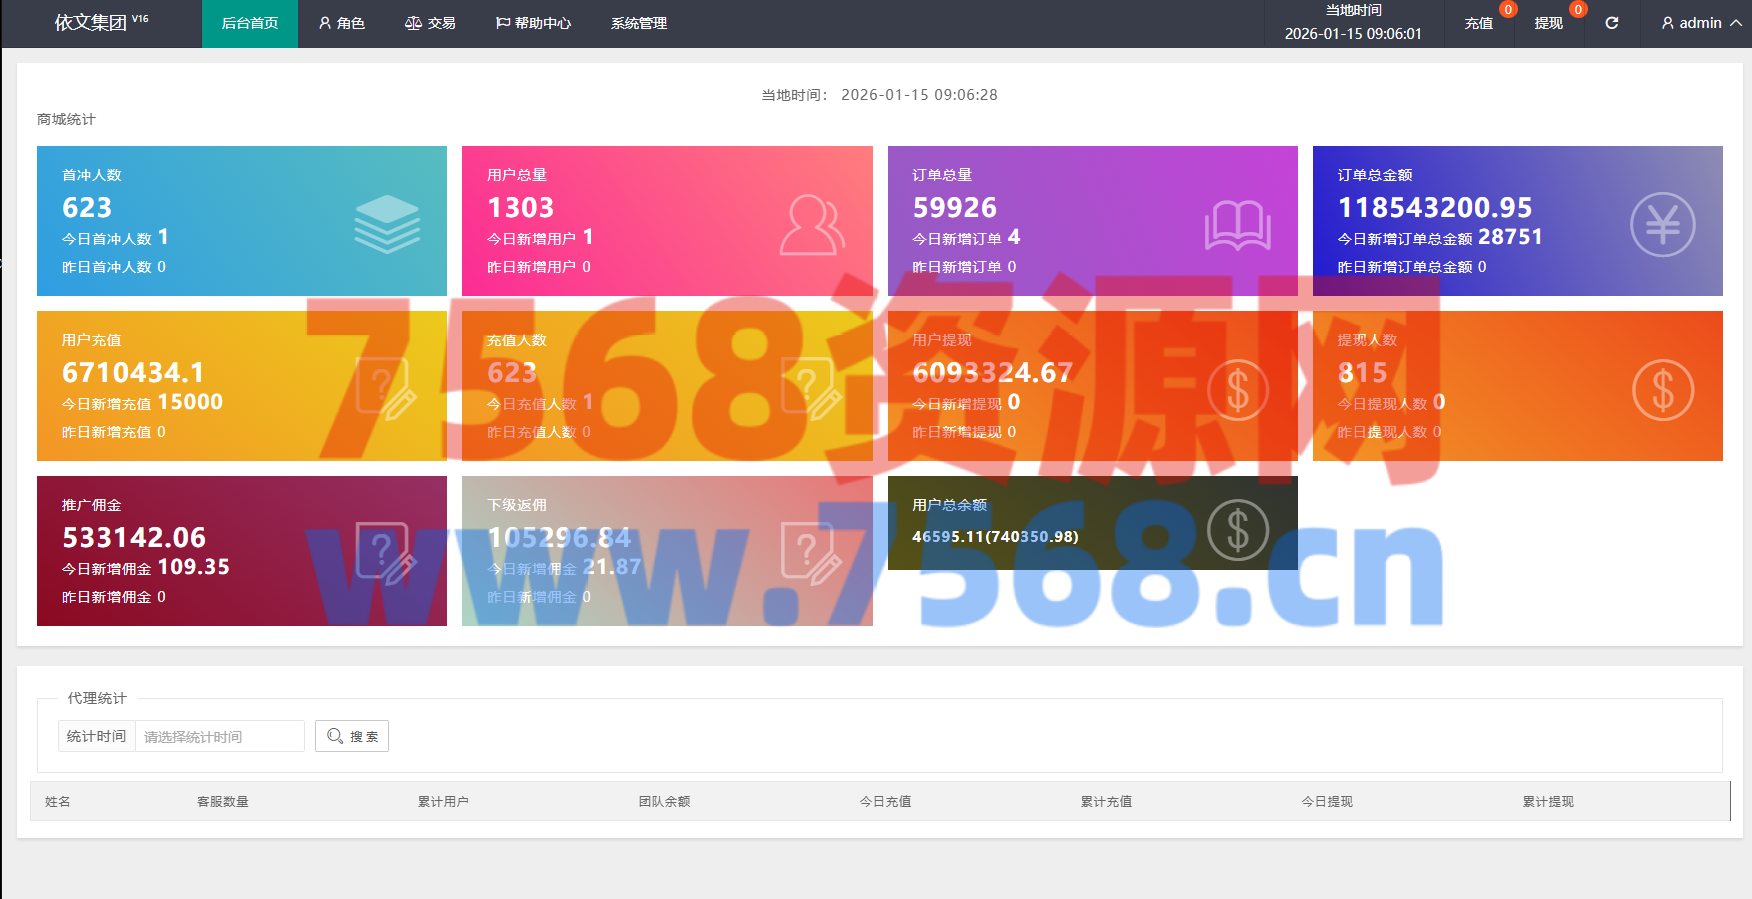Click the dollar icon in 用户总余额 card

click(1237, 530)
